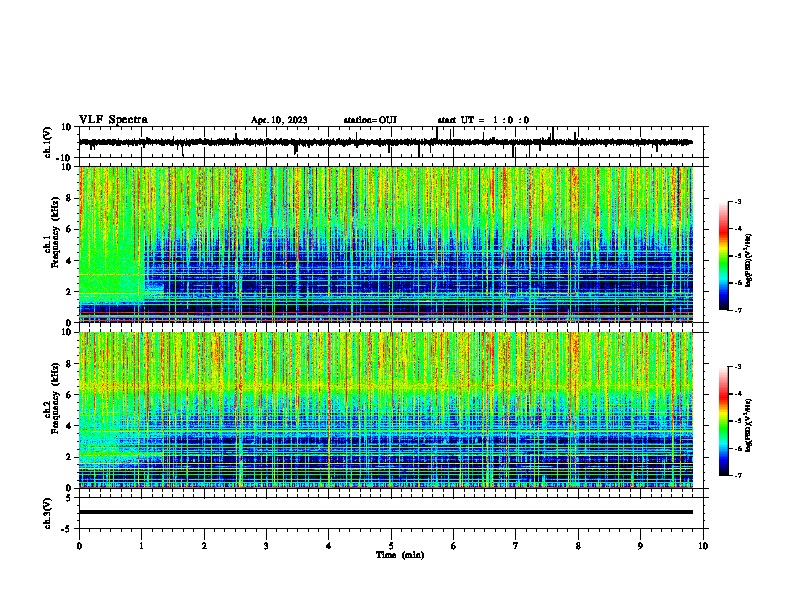This screenshot has height=612, width=792.
Task: Click time axis tick label "5"
Action: click(x=391, y=546)
